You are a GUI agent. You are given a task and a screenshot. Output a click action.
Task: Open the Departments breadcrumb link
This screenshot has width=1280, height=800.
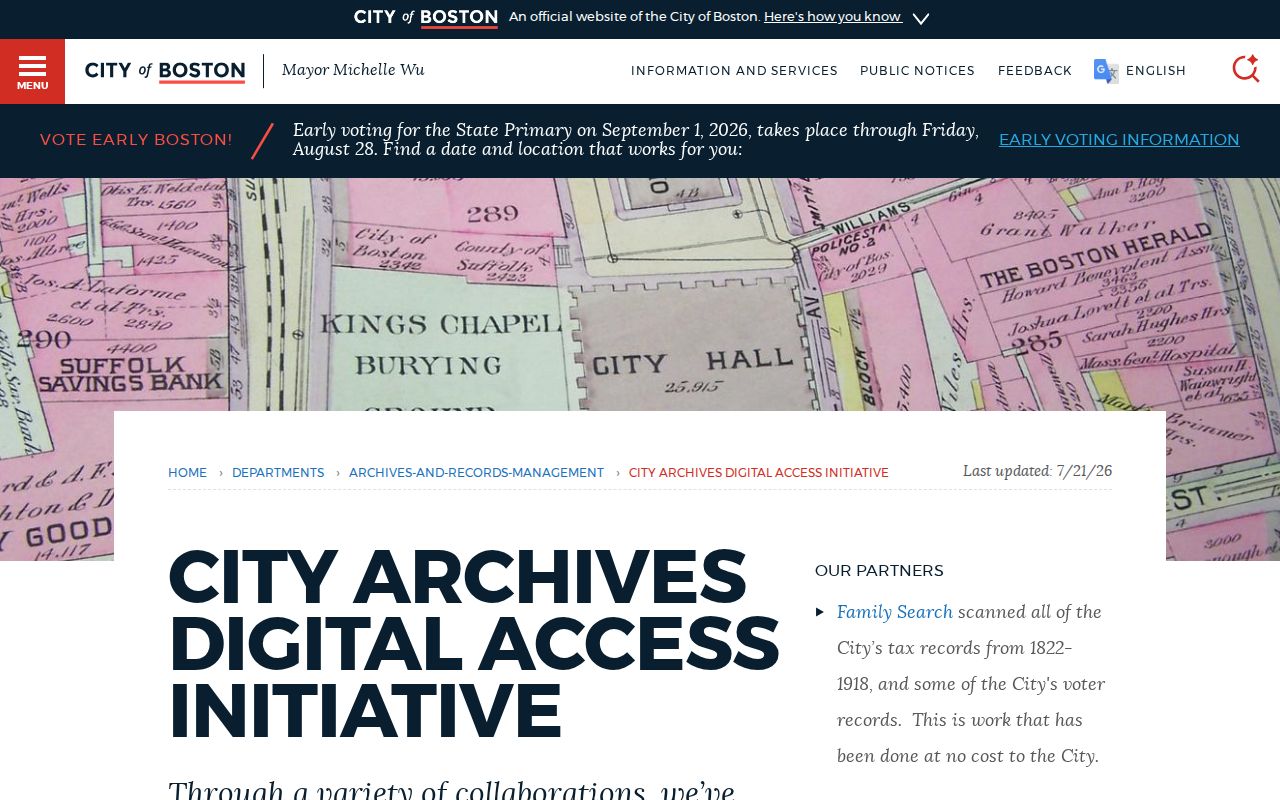tap(278, 473)
